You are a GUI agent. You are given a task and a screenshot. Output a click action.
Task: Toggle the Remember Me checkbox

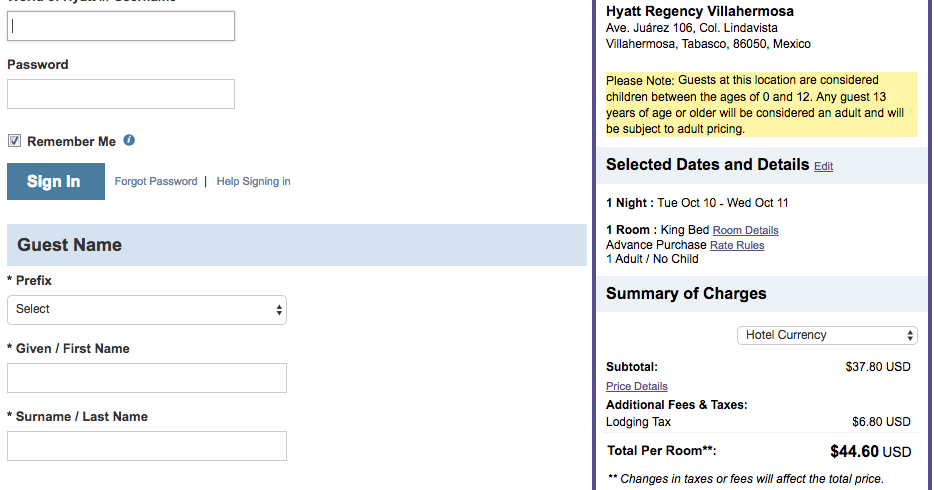(x=14, y=142)
